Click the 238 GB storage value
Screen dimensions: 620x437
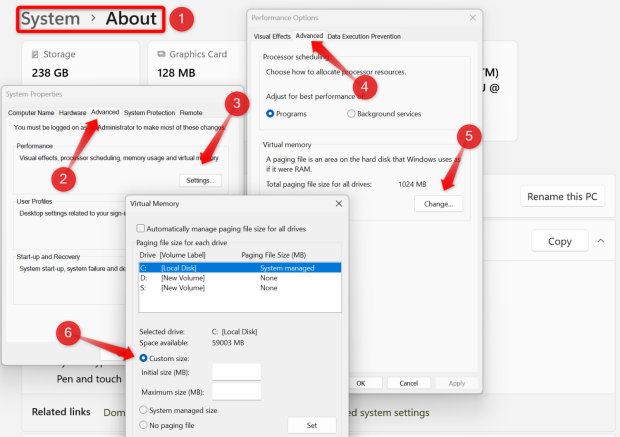(x=50, y=73)
